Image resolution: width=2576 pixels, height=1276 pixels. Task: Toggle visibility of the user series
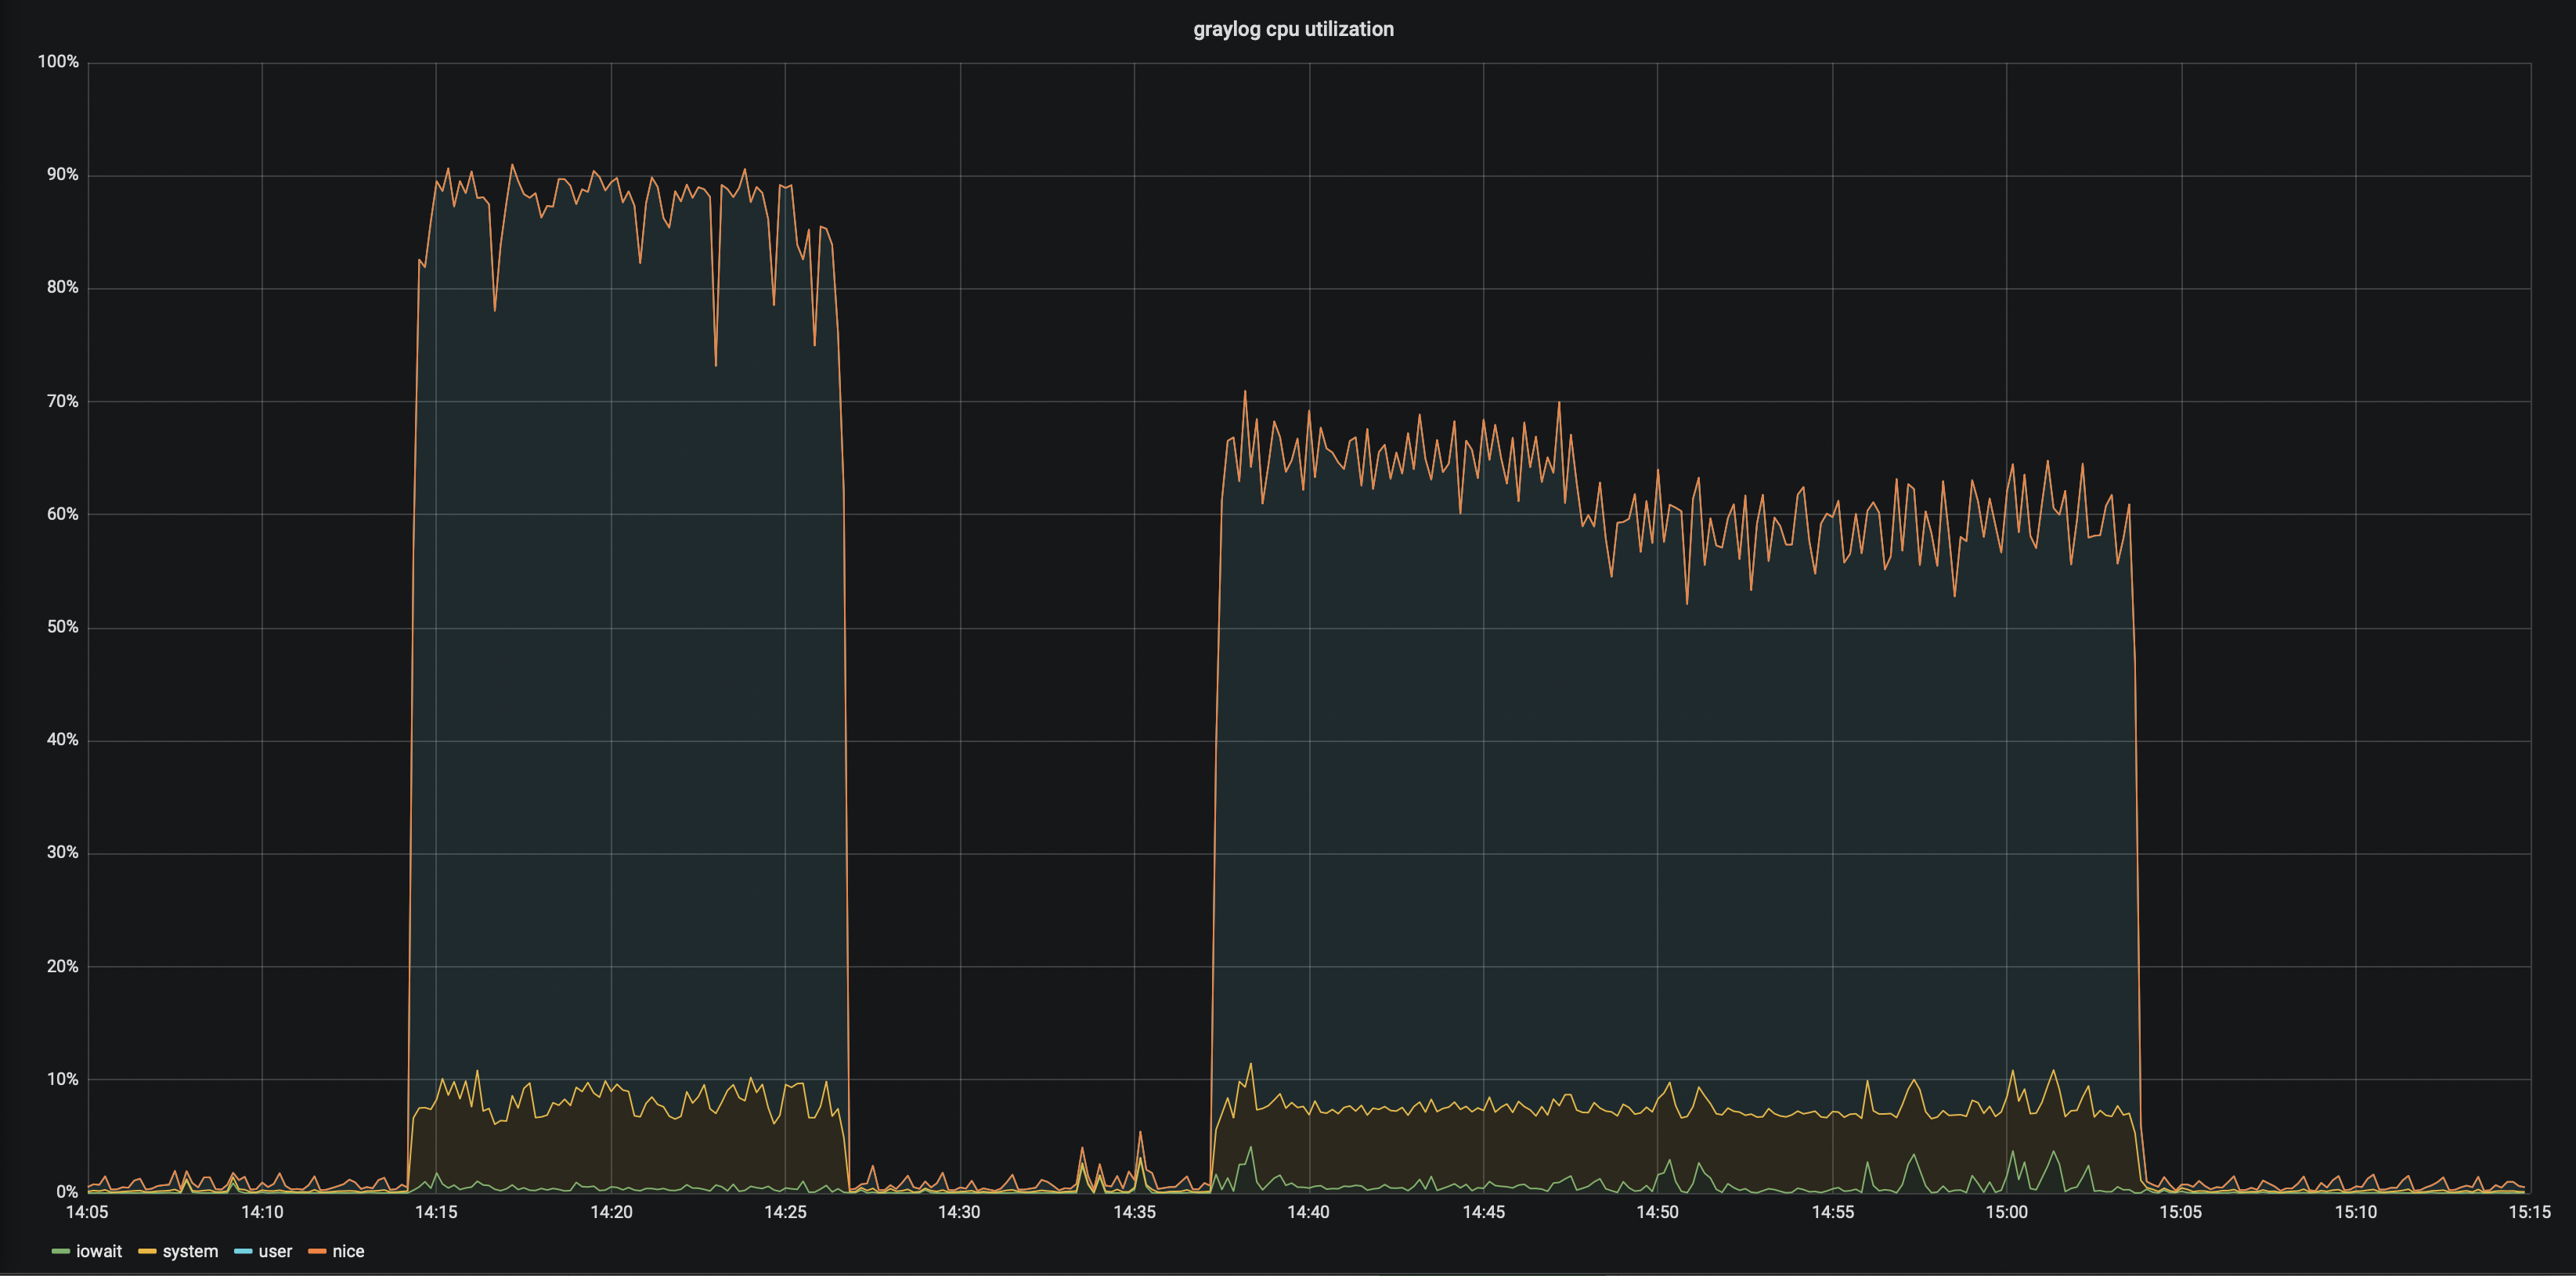[275, 1251]
